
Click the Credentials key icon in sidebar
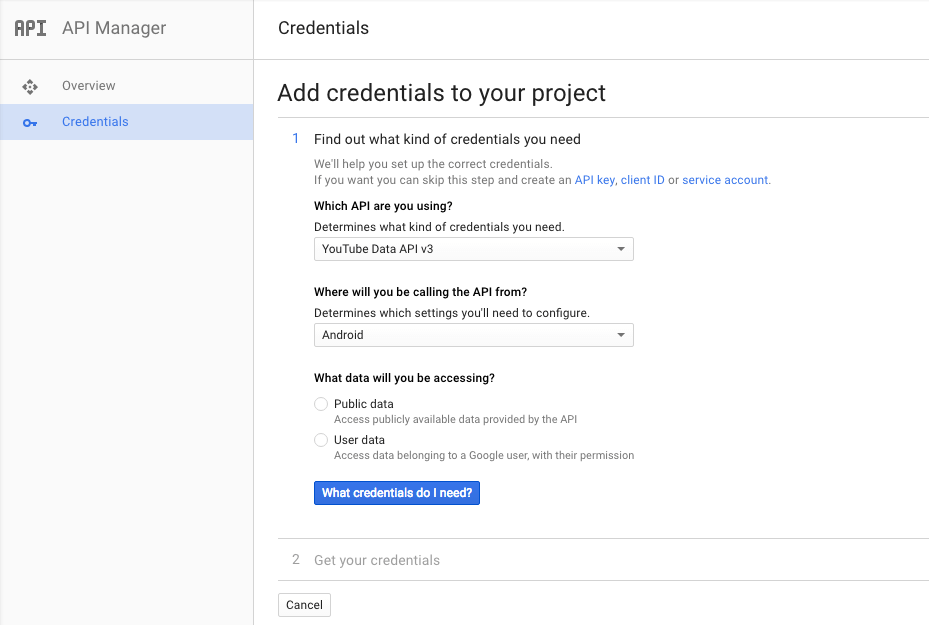pos(30,123)
